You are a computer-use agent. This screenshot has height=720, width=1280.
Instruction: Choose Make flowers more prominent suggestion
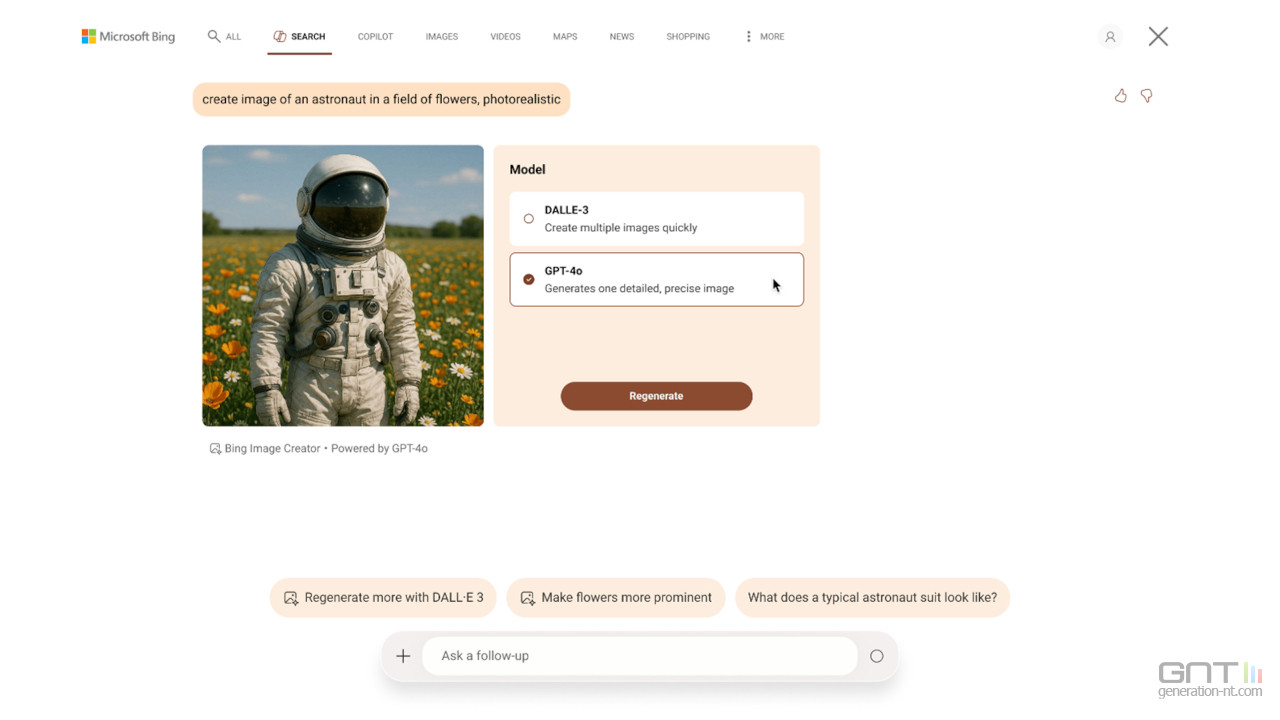point(616,598)
